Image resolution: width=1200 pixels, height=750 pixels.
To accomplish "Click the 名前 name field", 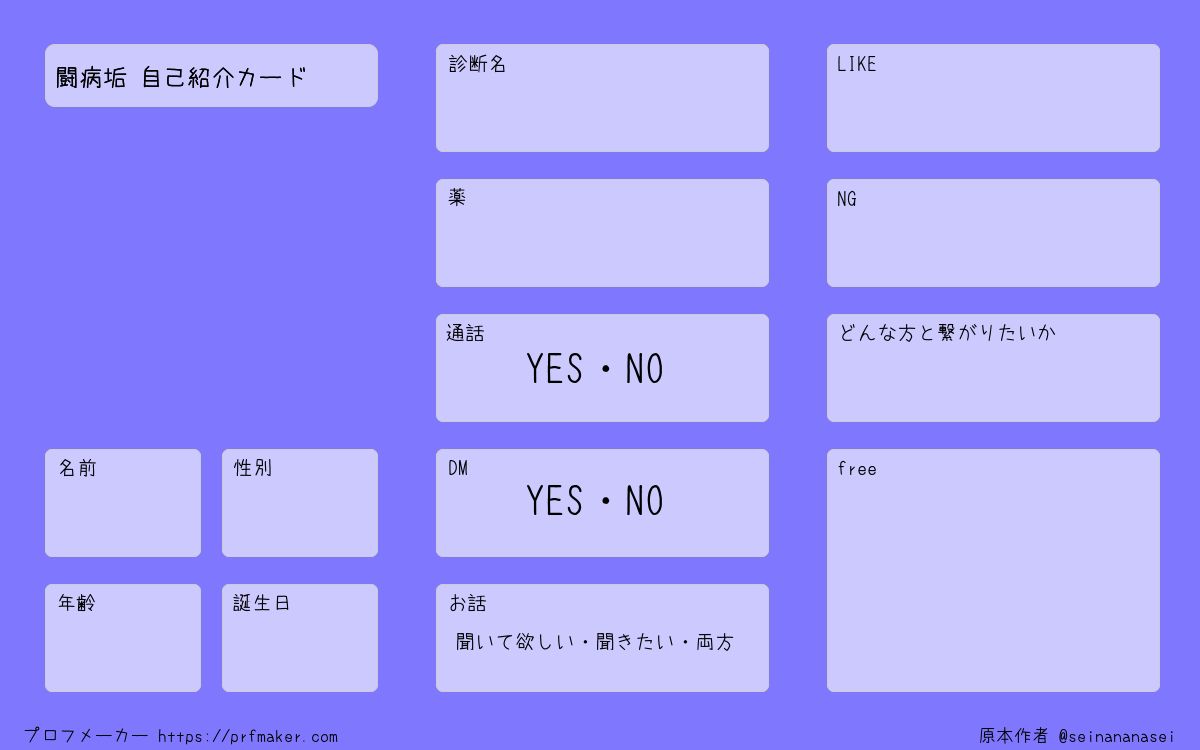I will (123, 503).
